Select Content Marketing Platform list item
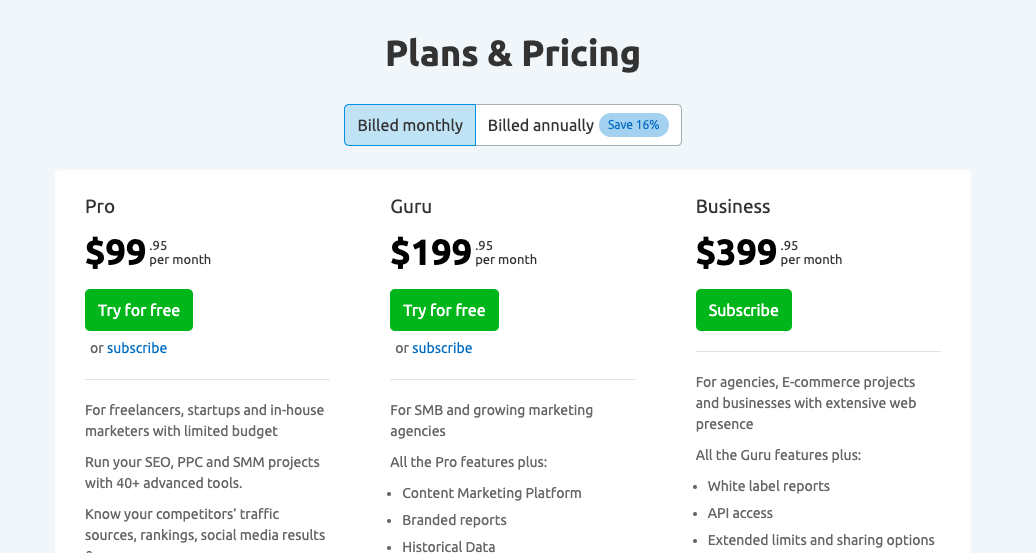The image size is (1036, 553). [x=492, y=493]
